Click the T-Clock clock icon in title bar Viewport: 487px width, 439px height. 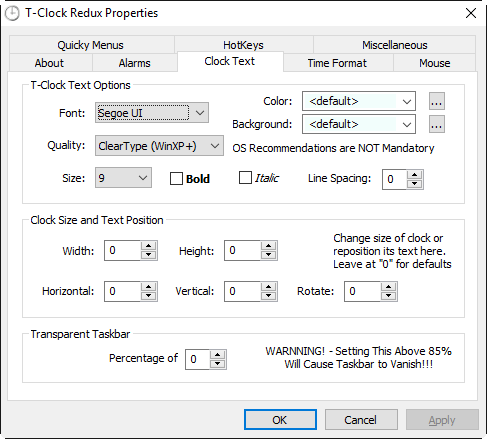click(12, 13)
